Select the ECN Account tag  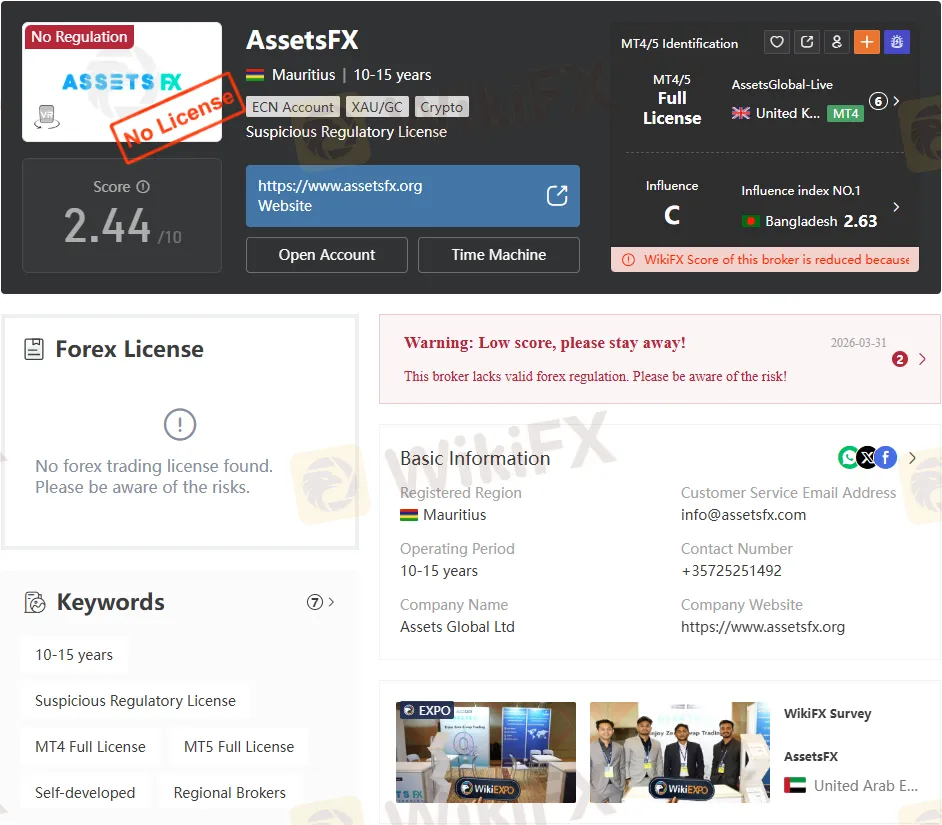pyautogui.click(x=293, y=107)
